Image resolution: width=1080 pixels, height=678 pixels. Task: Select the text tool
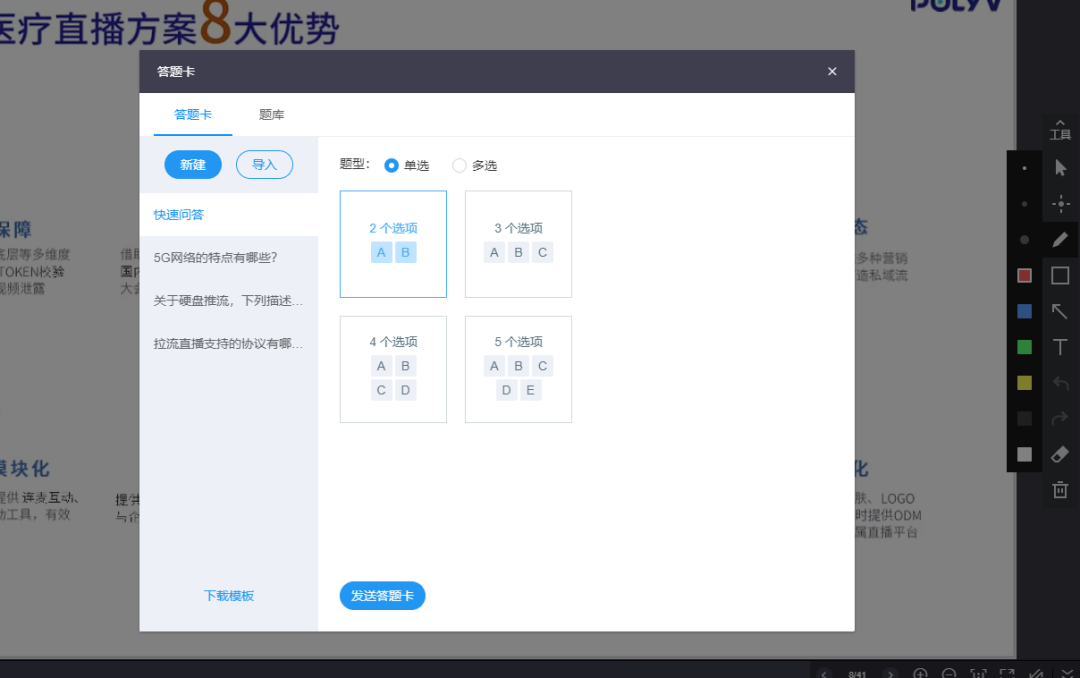tap(1060, 348)
